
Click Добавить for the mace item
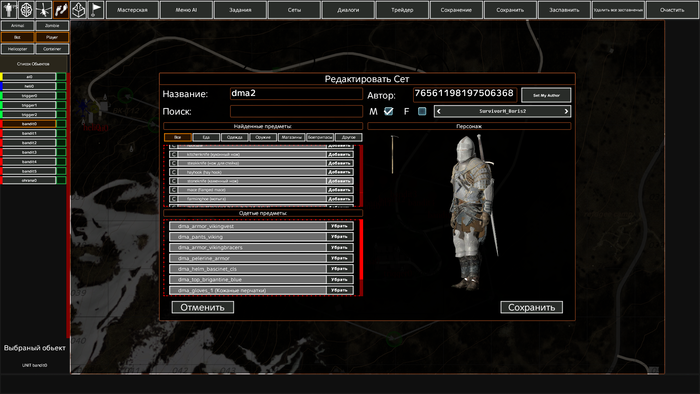click(339, 190)
